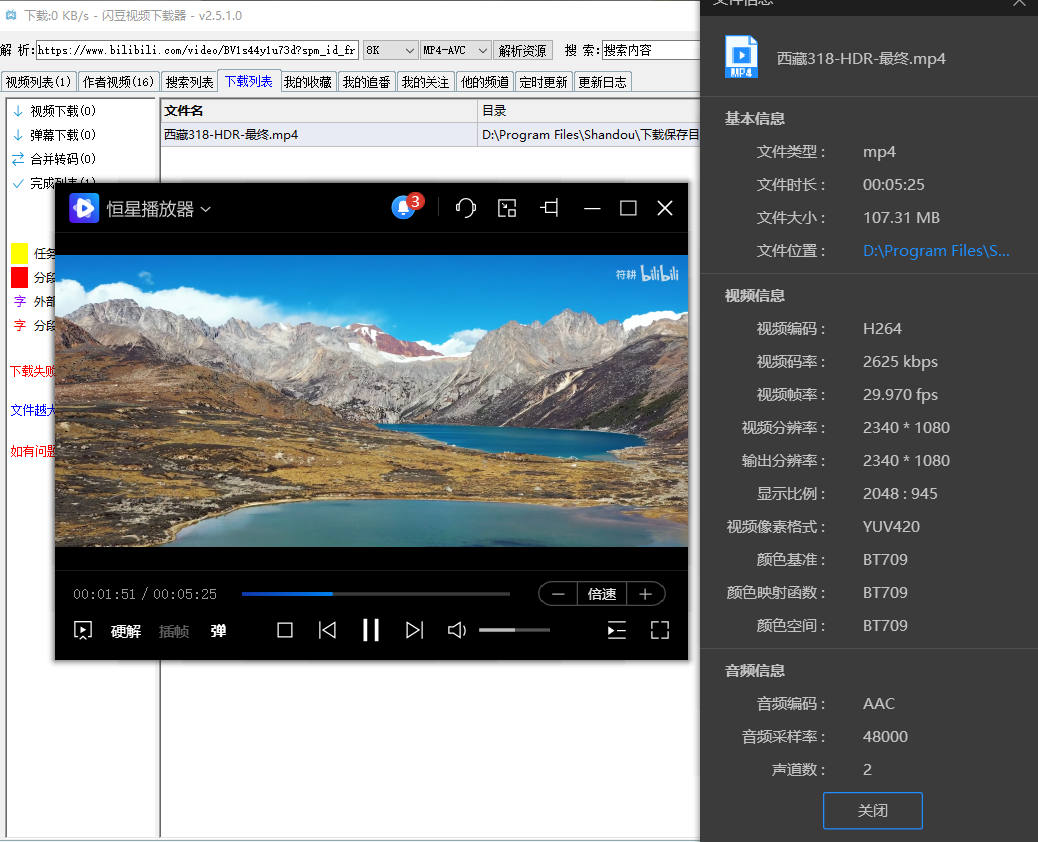Skip to the previous video track
This screenshot has height=842, width=1038.
click(x=327, y=630)
